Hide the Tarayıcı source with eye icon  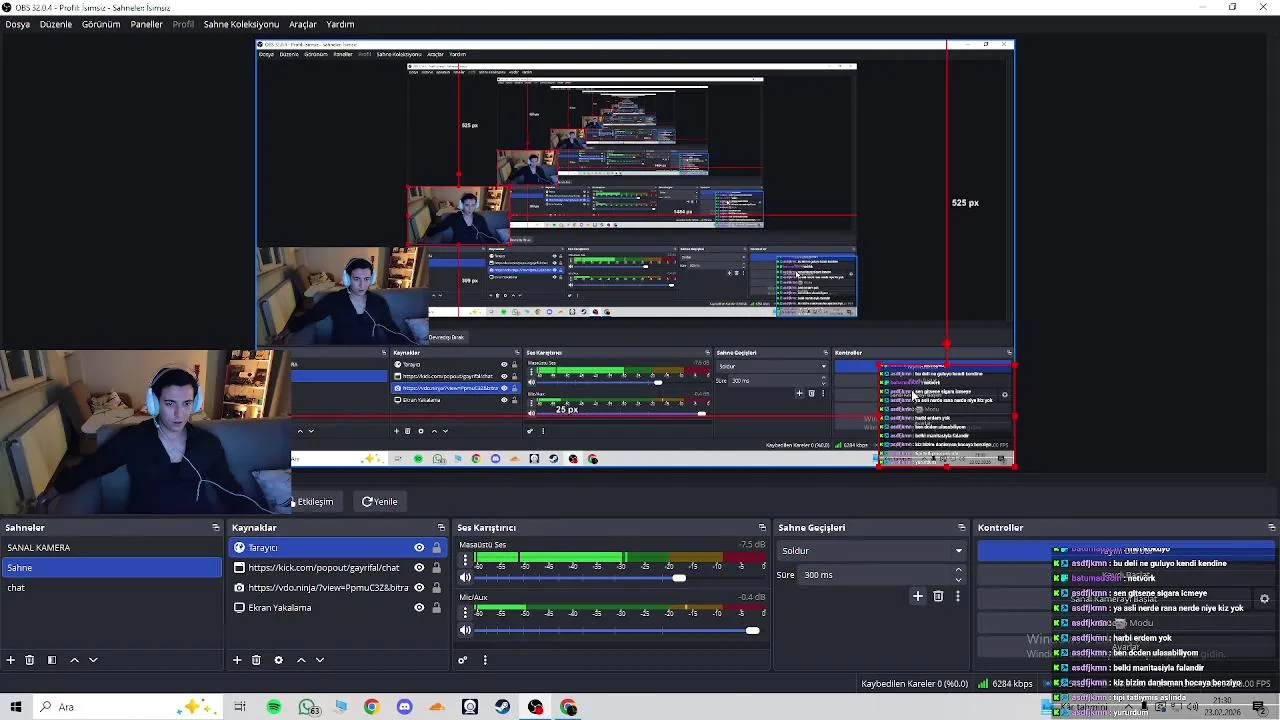[x=419, y=548]
